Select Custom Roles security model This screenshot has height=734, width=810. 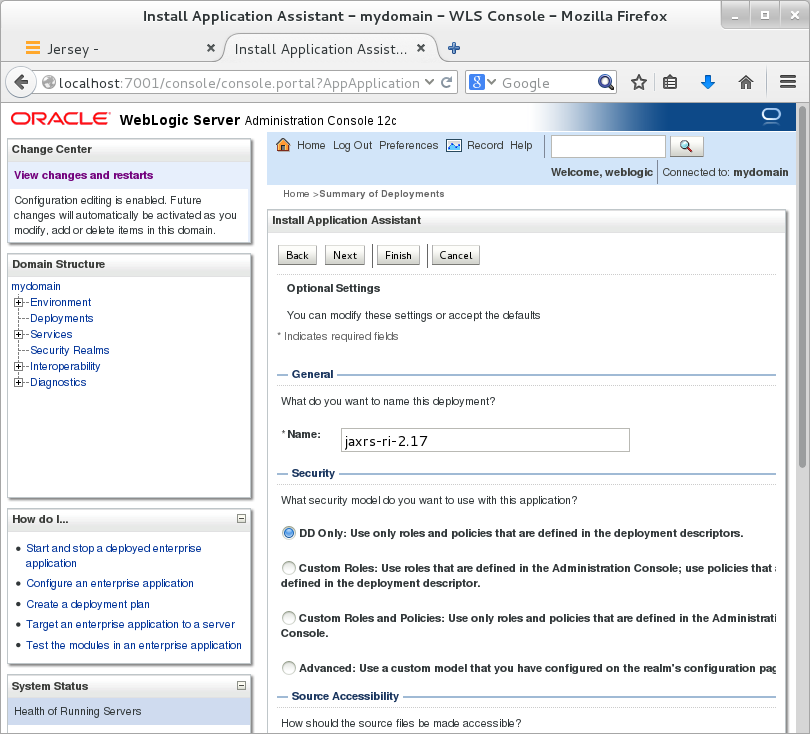point(289,568)
